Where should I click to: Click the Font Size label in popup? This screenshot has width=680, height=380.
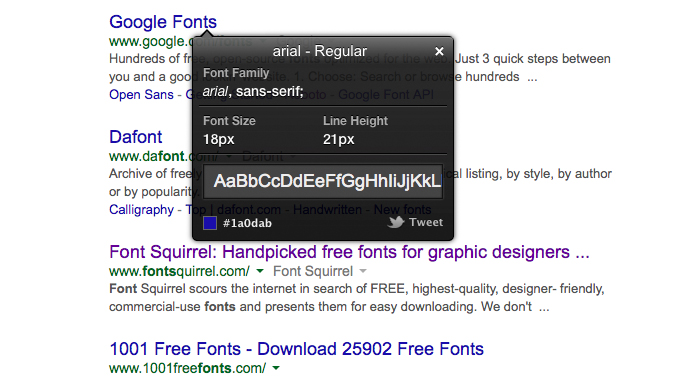tap(229, 121)
